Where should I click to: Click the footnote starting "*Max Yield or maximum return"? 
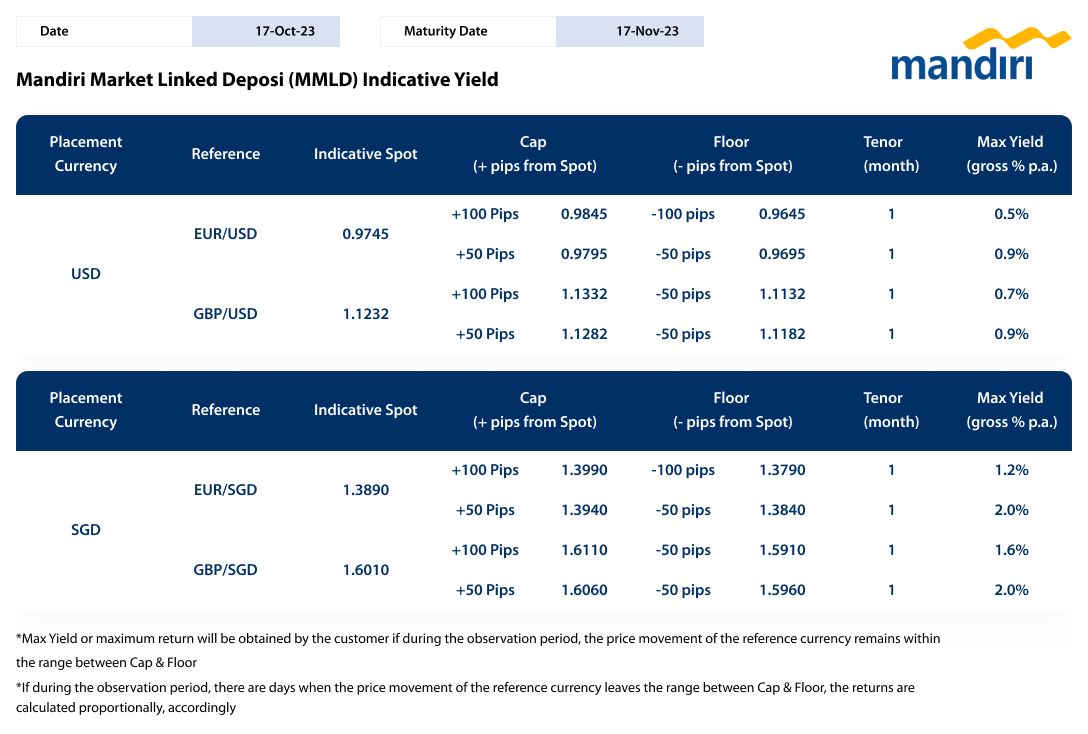(x=478, y=650)
